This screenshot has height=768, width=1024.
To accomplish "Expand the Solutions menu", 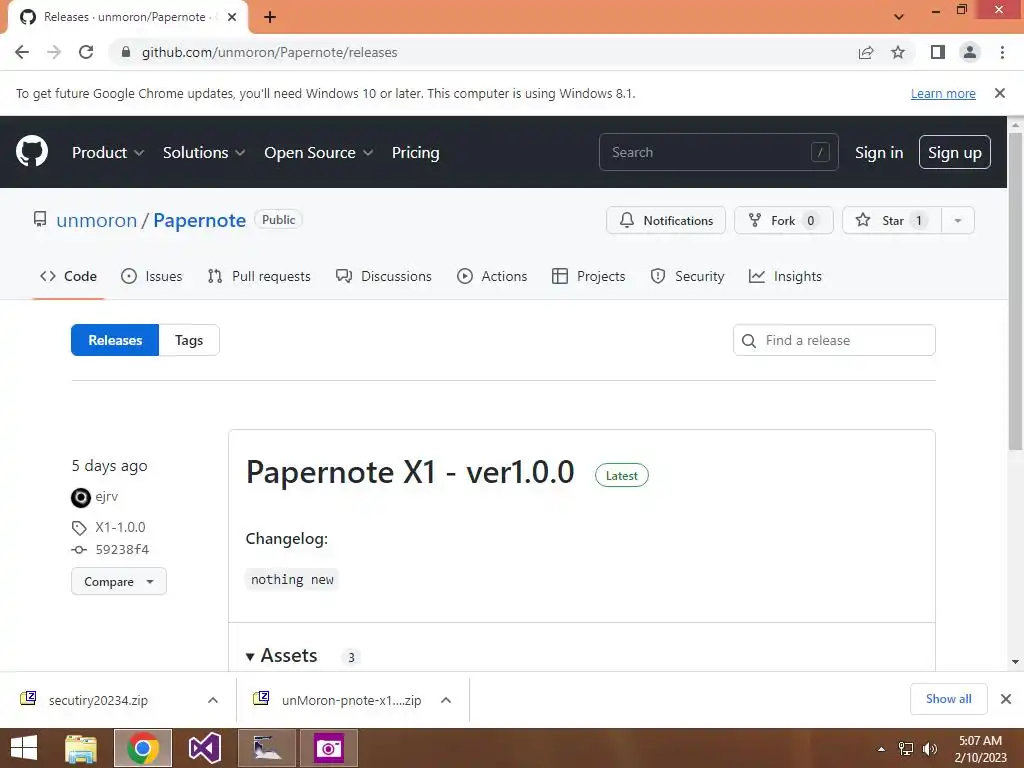I will tap(204, 153).
